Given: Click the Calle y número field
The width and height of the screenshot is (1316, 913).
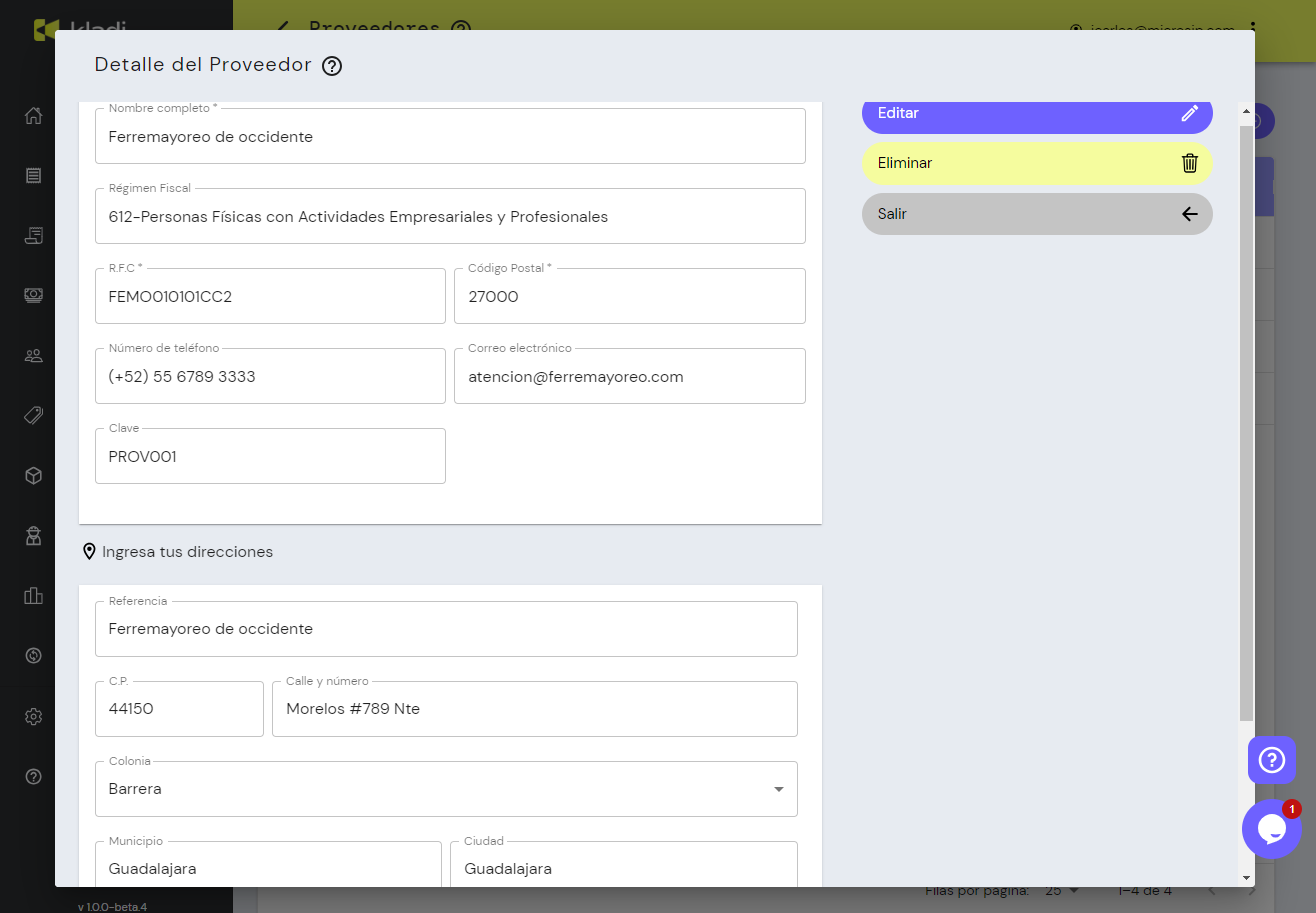Looking at the screenshot, I should pos(534,709).
